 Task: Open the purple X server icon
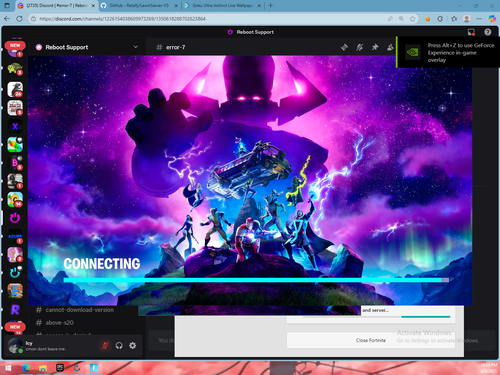(15, 126)
